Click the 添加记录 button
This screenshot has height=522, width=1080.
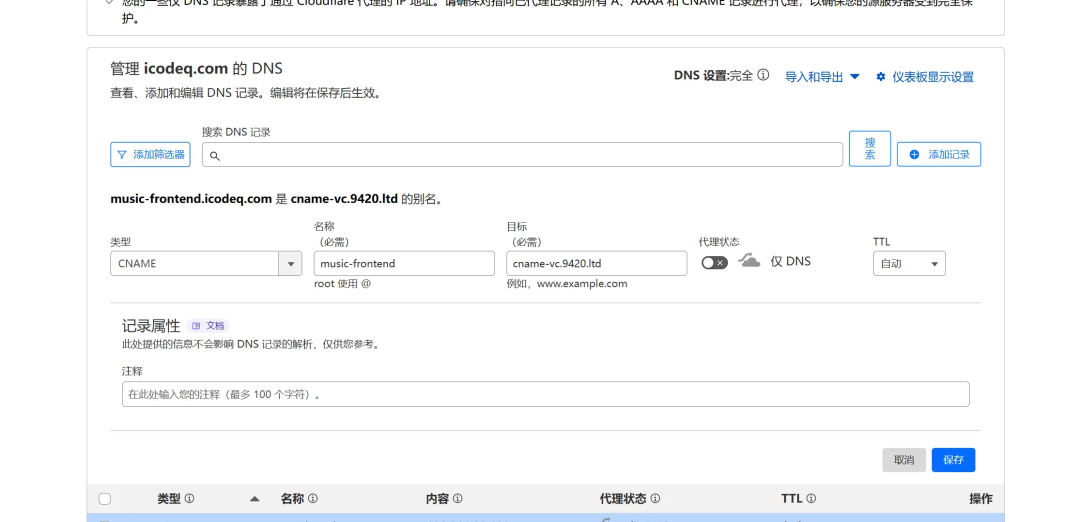[939, 155]
